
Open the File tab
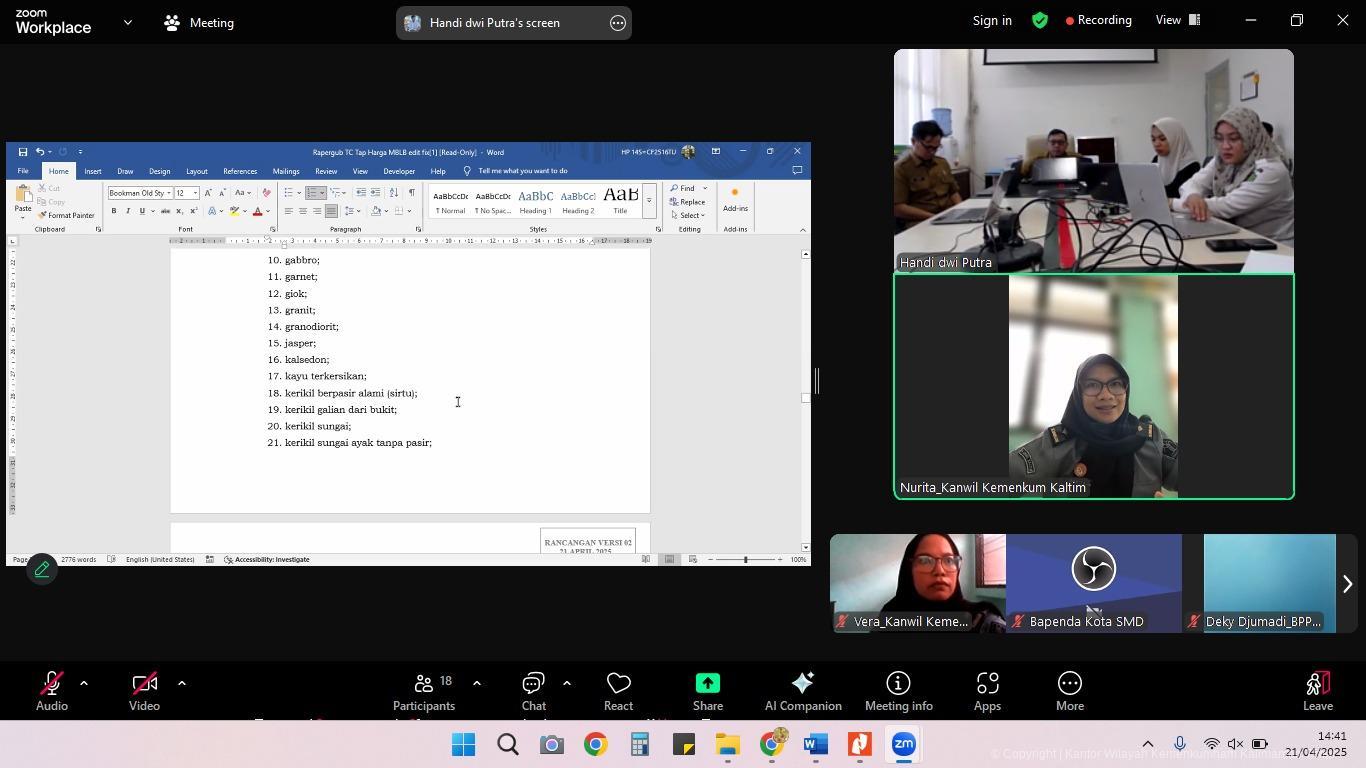click(x=22, y=171)
